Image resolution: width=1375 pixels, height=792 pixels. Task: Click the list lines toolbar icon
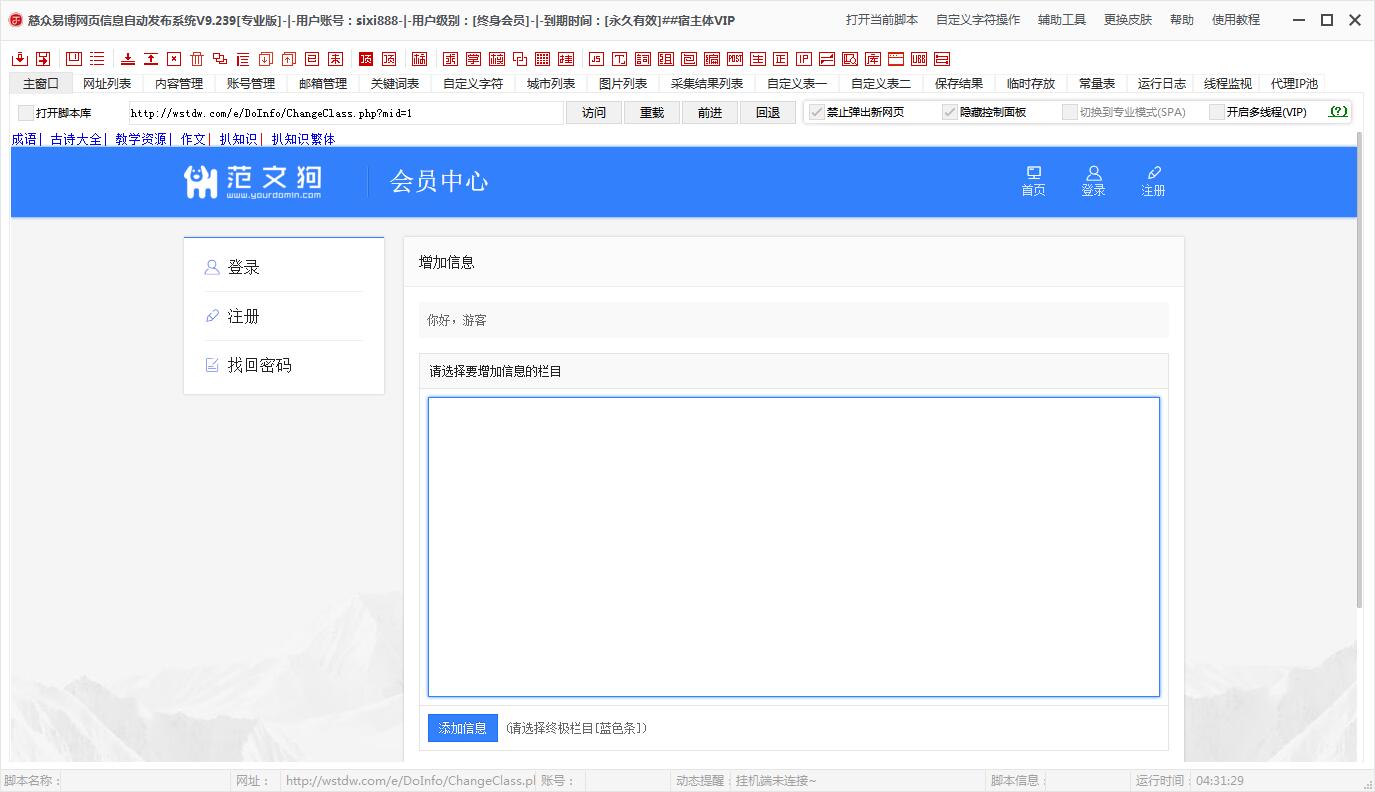[x=97, y=59]
